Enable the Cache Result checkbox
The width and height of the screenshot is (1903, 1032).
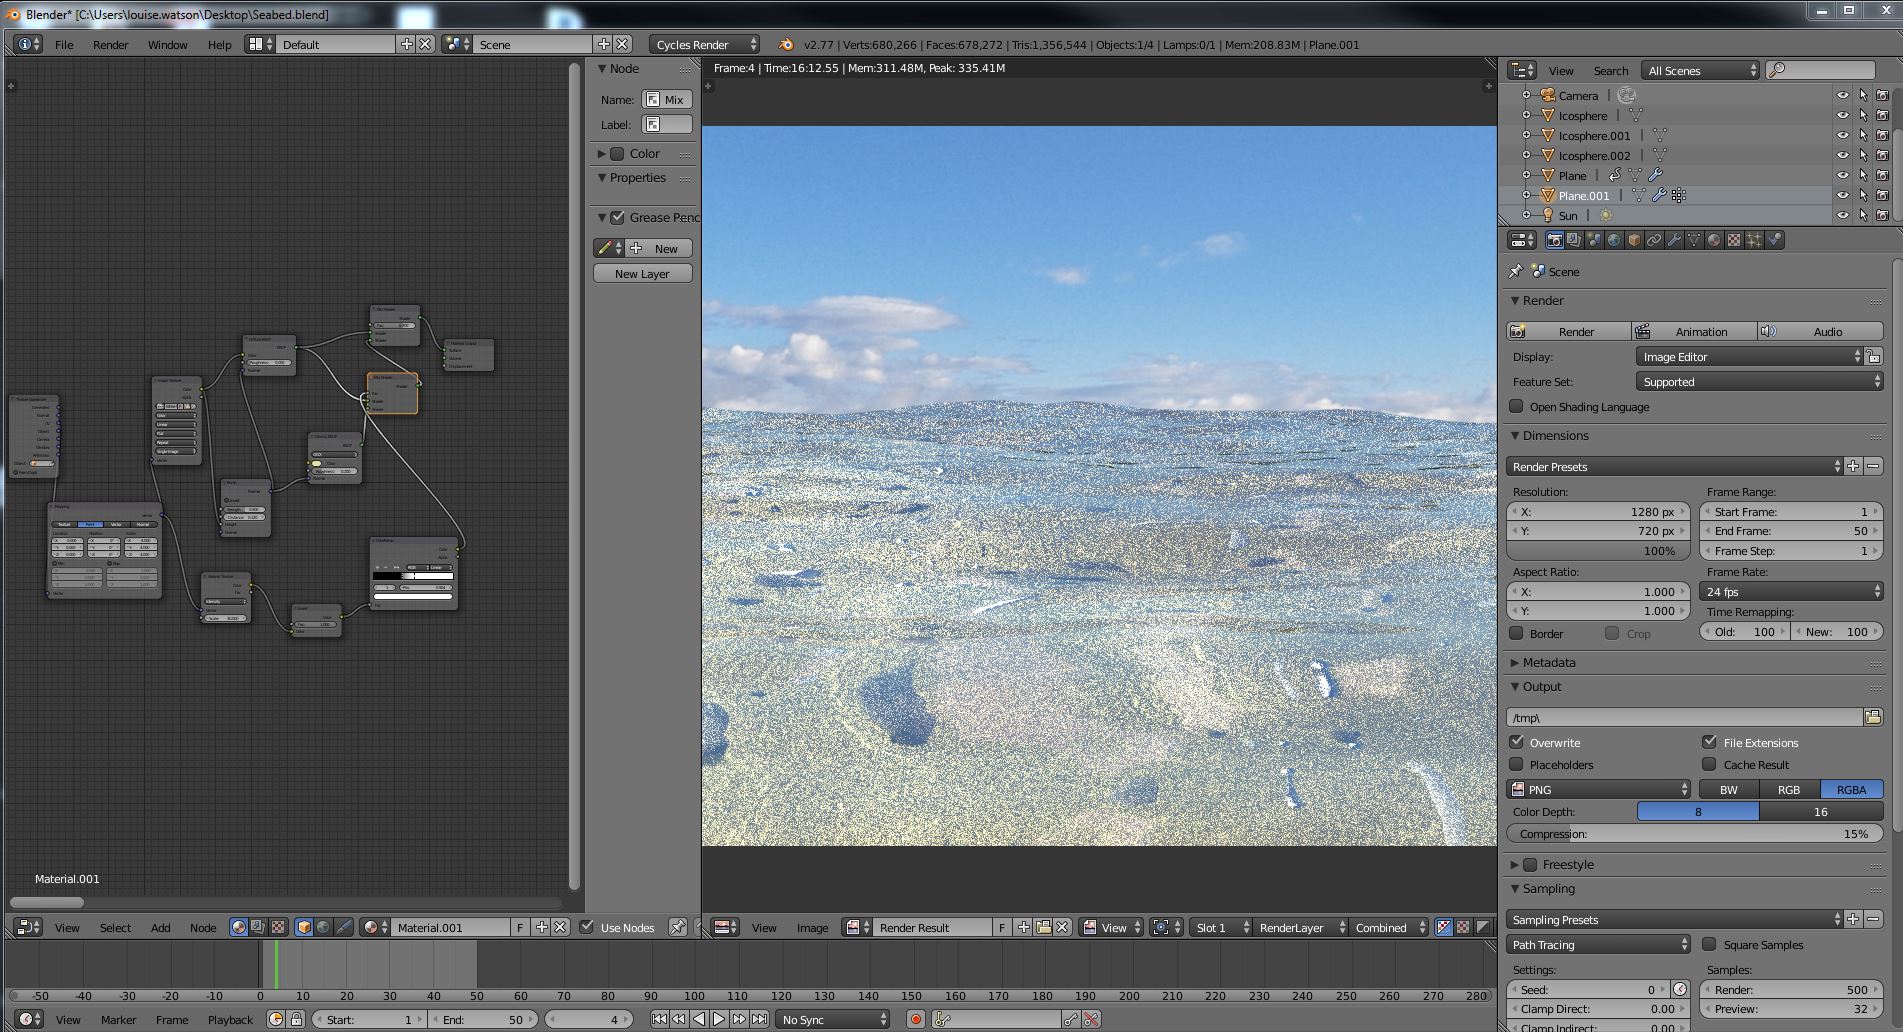(x=1709, y=764)
